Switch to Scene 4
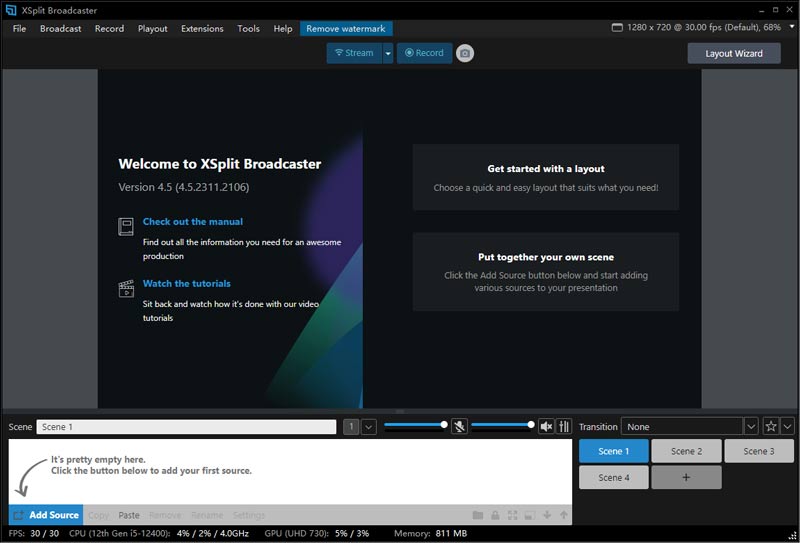This screenshot has height=543, width=800. tap(614, 478)
